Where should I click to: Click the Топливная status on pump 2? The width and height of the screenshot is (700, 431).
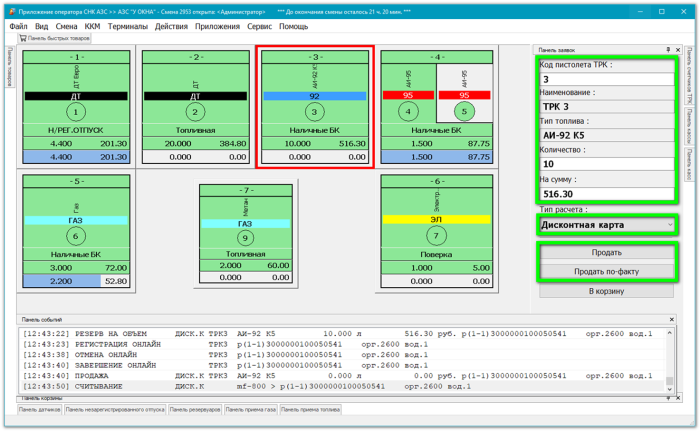(195, 130)
